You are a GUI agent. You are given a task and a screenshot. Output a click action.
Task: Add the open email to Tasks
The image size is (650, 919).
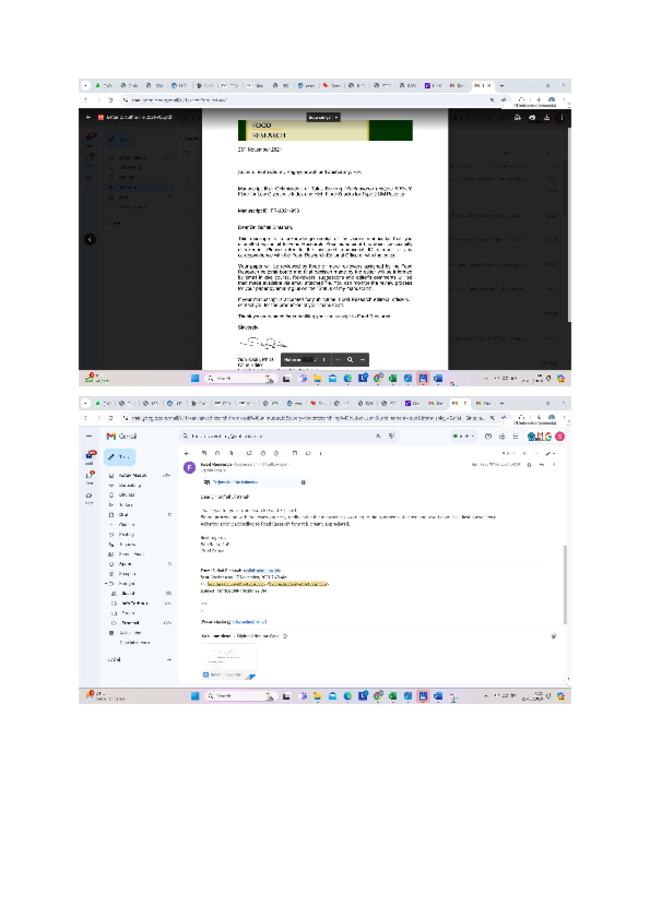pyautogui.click(x=276, y=453)
